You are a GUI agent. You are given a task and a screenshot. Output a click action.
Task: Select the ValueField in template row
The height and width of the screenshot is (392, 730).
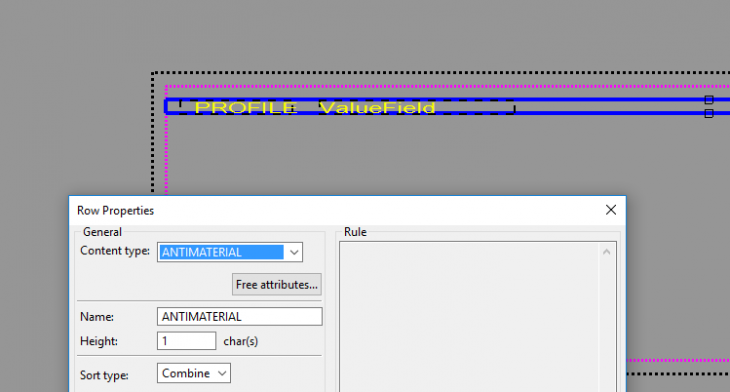tap(377, 108)
